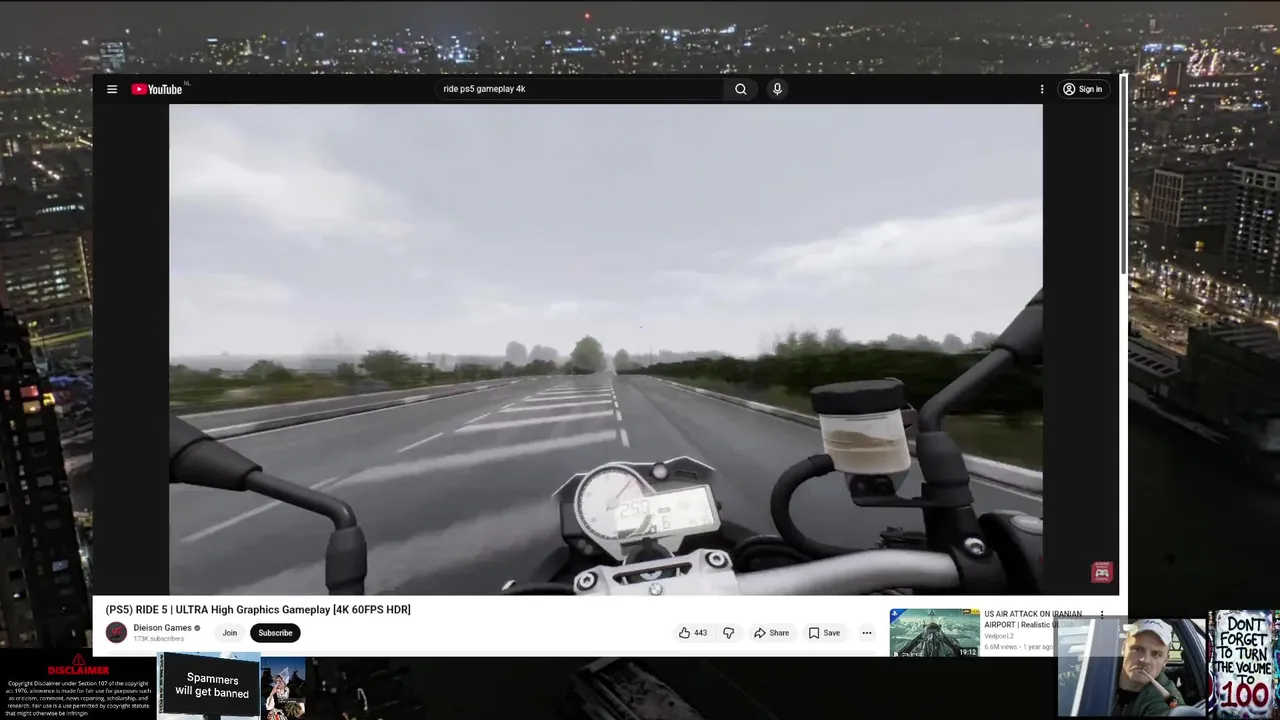This screenshot has height=720, width=1280.
Task: Click the video title '(PS5) RIDE 5 | ULTRA High Graphics'
Action: 258,609
